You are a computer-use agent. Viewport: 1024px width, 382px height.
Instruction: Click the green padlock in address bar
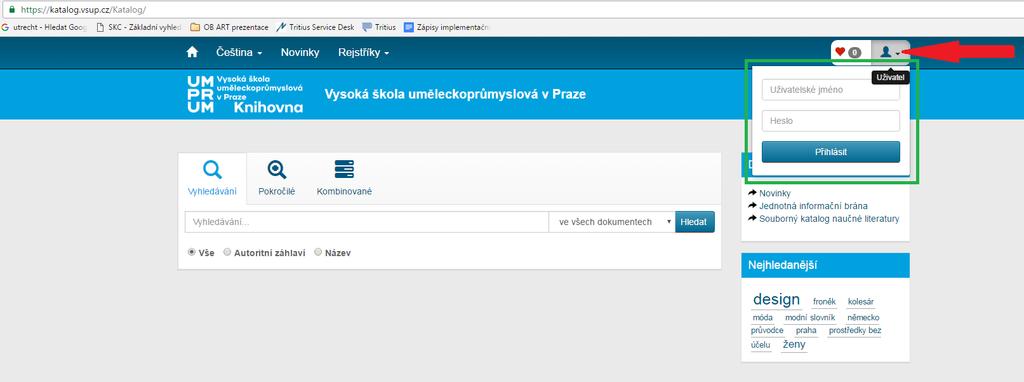point(12,10)
